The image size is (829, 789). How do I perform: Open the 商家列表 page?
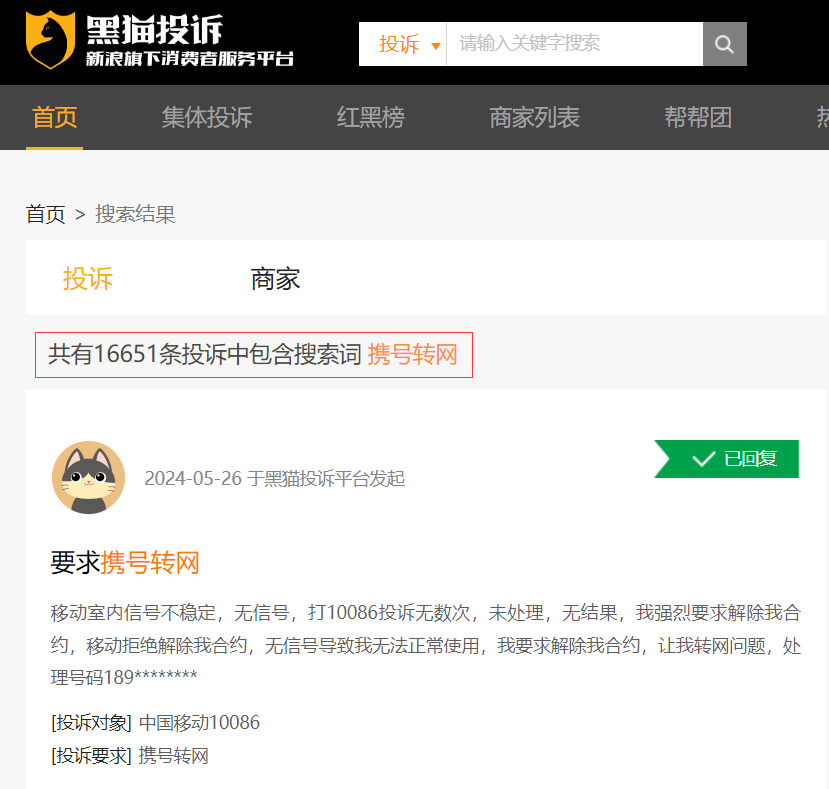point(534,117)
